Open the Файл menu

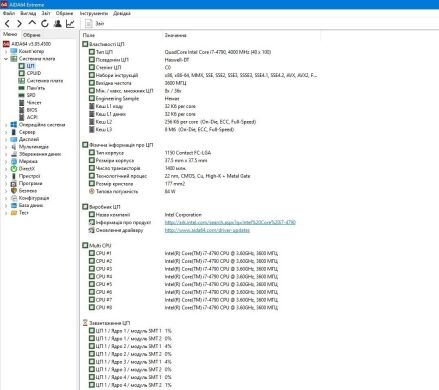pos(9,13)
